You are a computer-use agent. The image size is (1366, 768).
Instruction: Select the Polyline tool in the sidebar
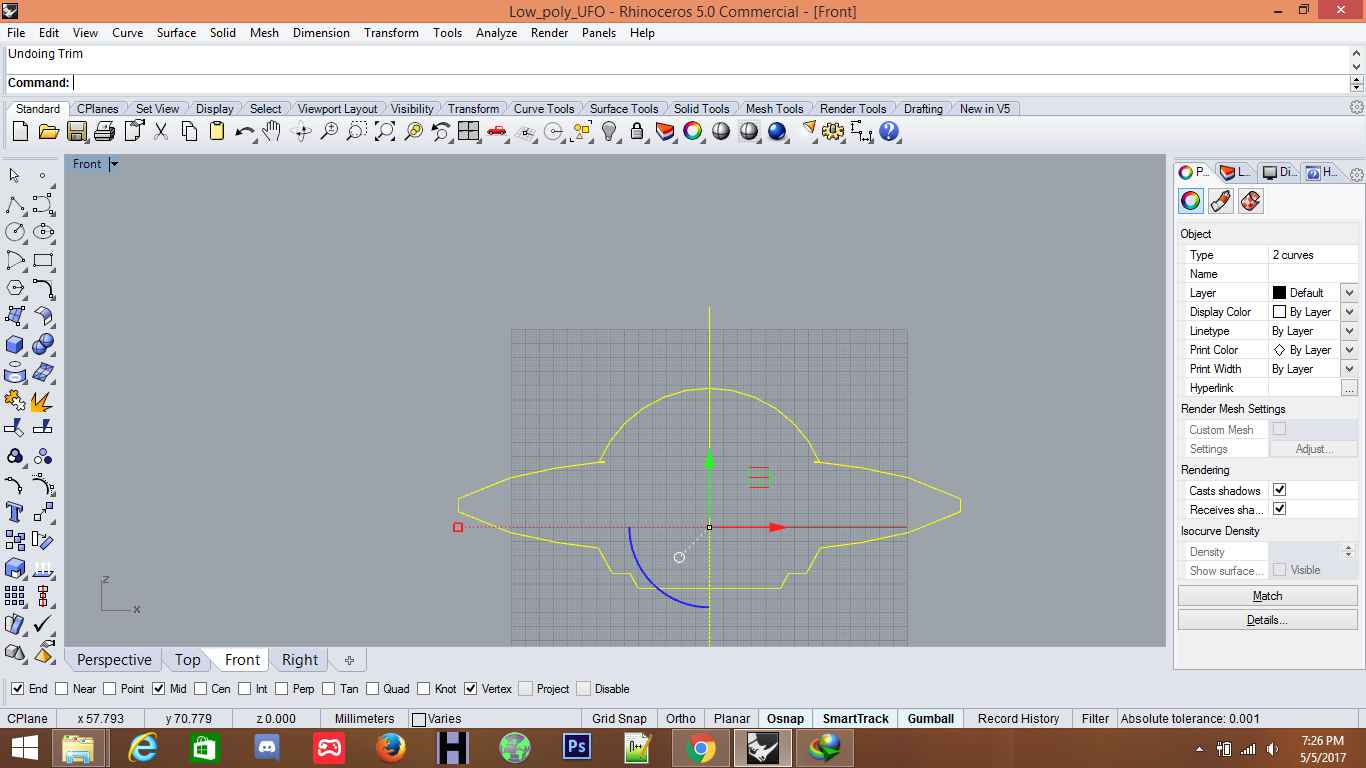click(14, 204)
